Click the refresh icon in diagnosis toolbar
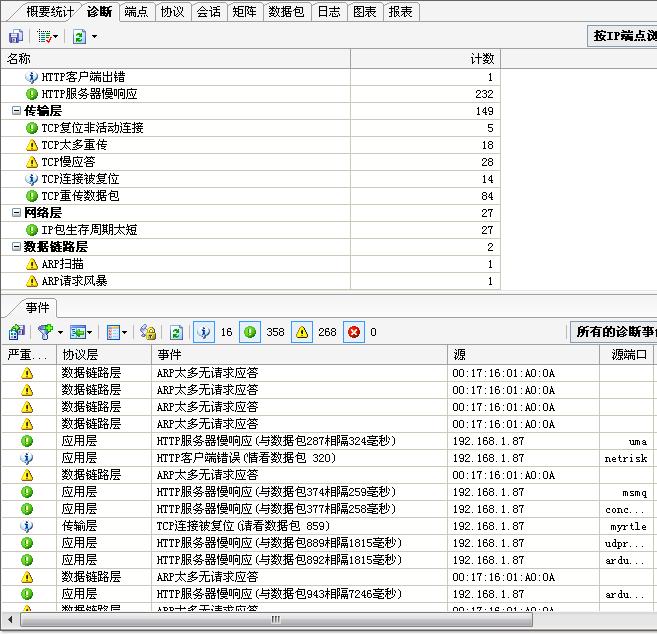Image resolution: width=657 pixels, height=634 pixels. click(x=79, y=36)
